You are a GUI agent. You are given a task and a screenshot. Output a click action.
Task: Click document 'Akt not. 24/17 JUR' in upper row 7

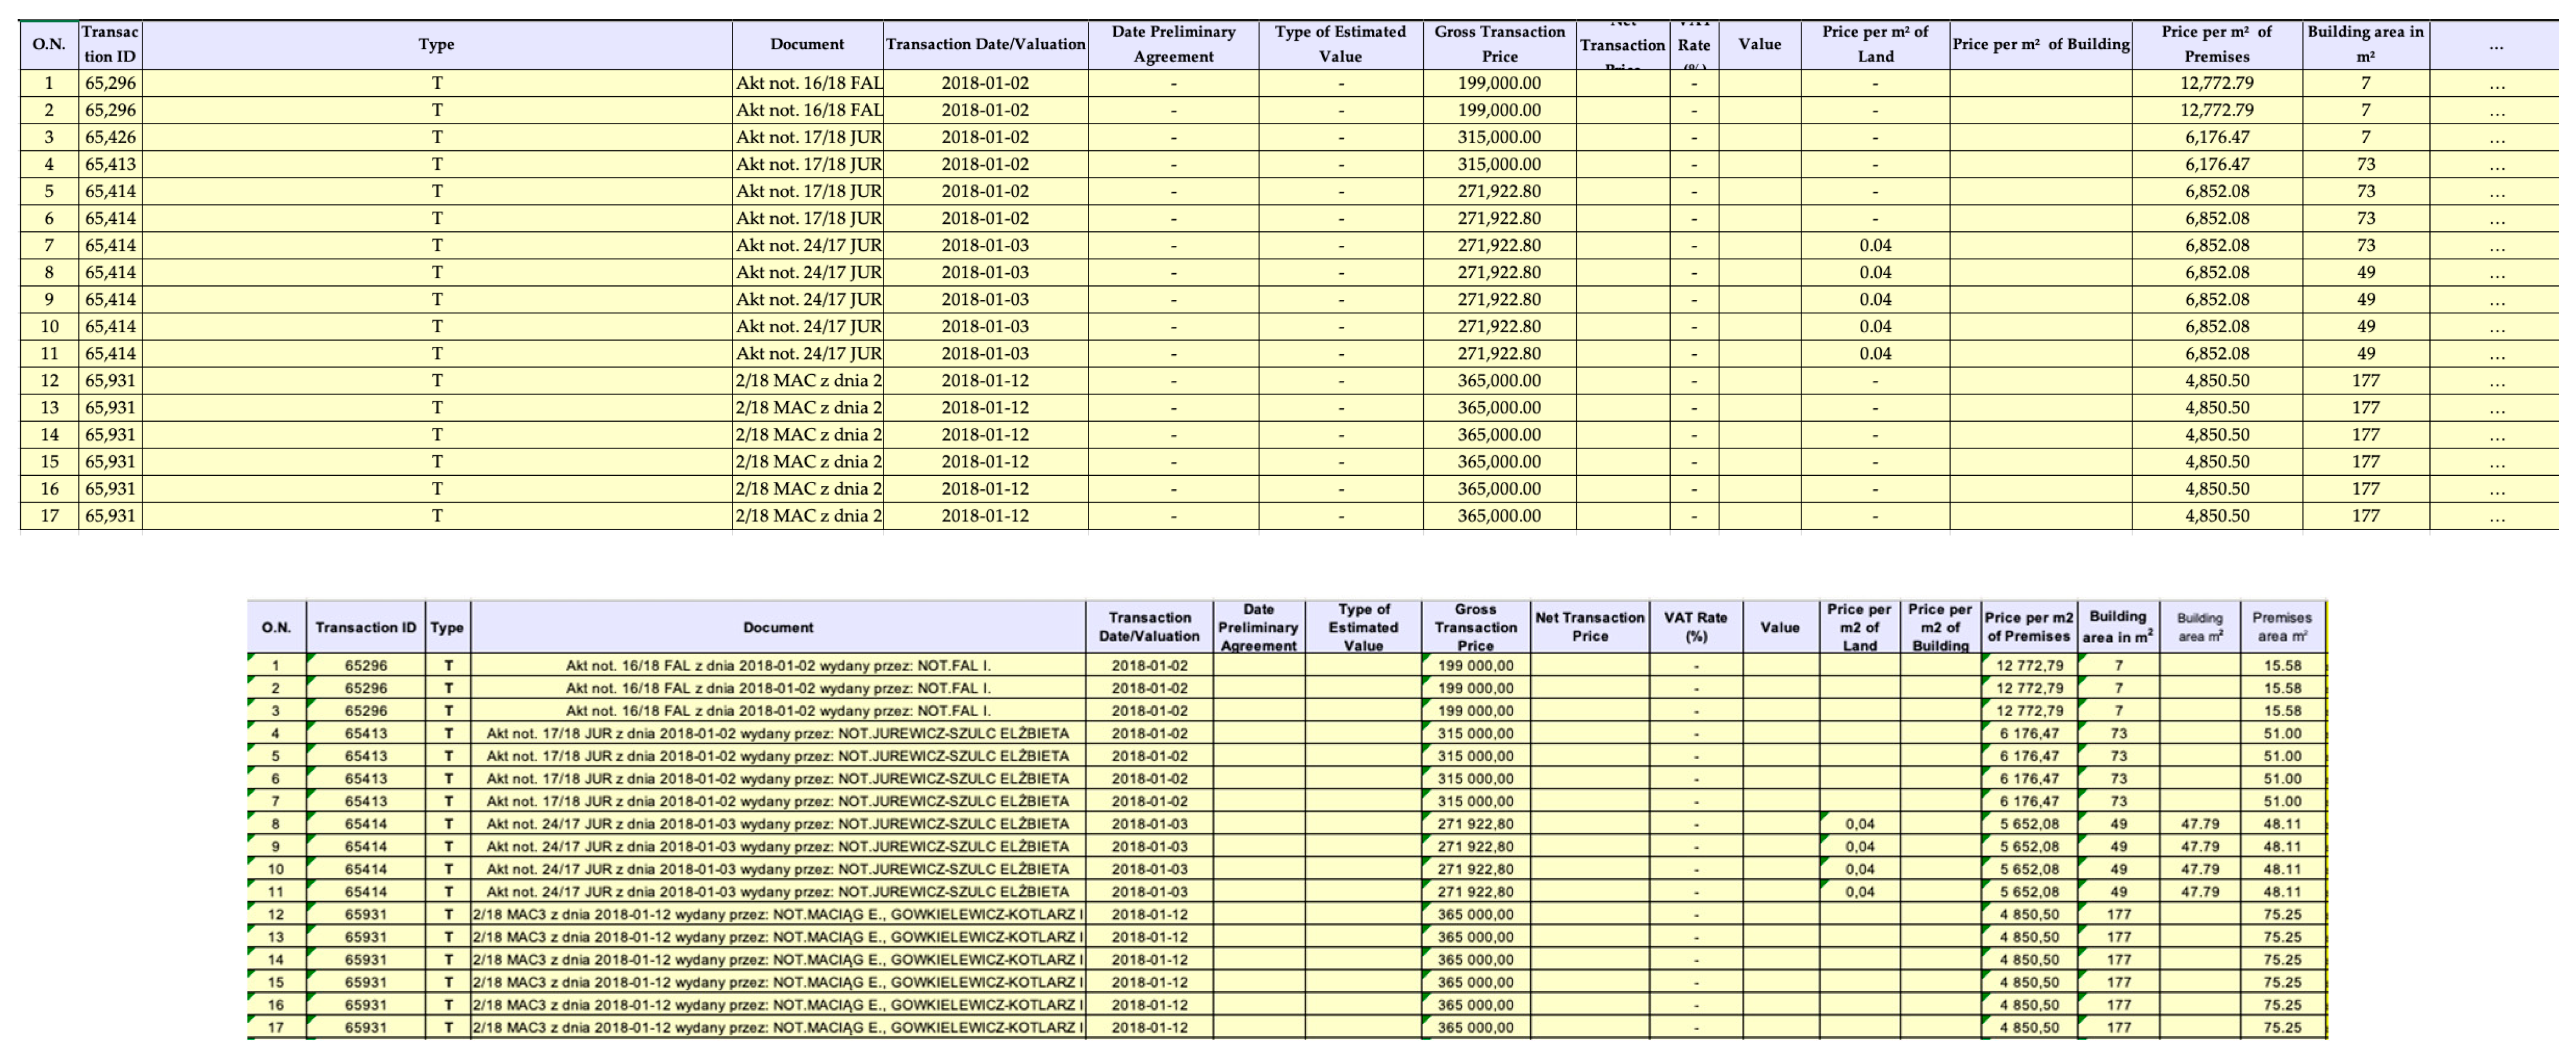click(x=807, y=245)
